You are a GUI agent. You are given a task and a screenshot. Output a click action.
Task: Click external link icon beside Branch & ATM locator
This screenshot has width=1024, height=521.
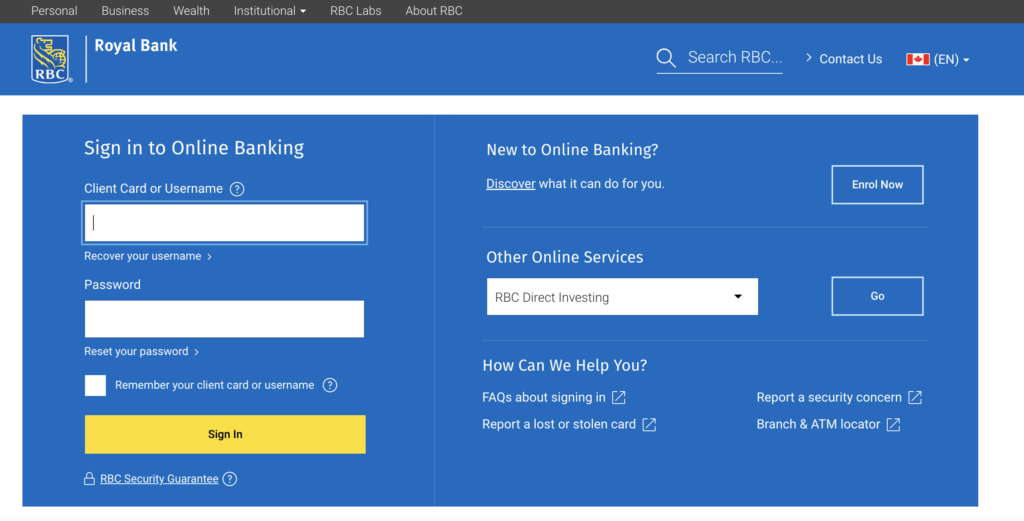(893, 425)
